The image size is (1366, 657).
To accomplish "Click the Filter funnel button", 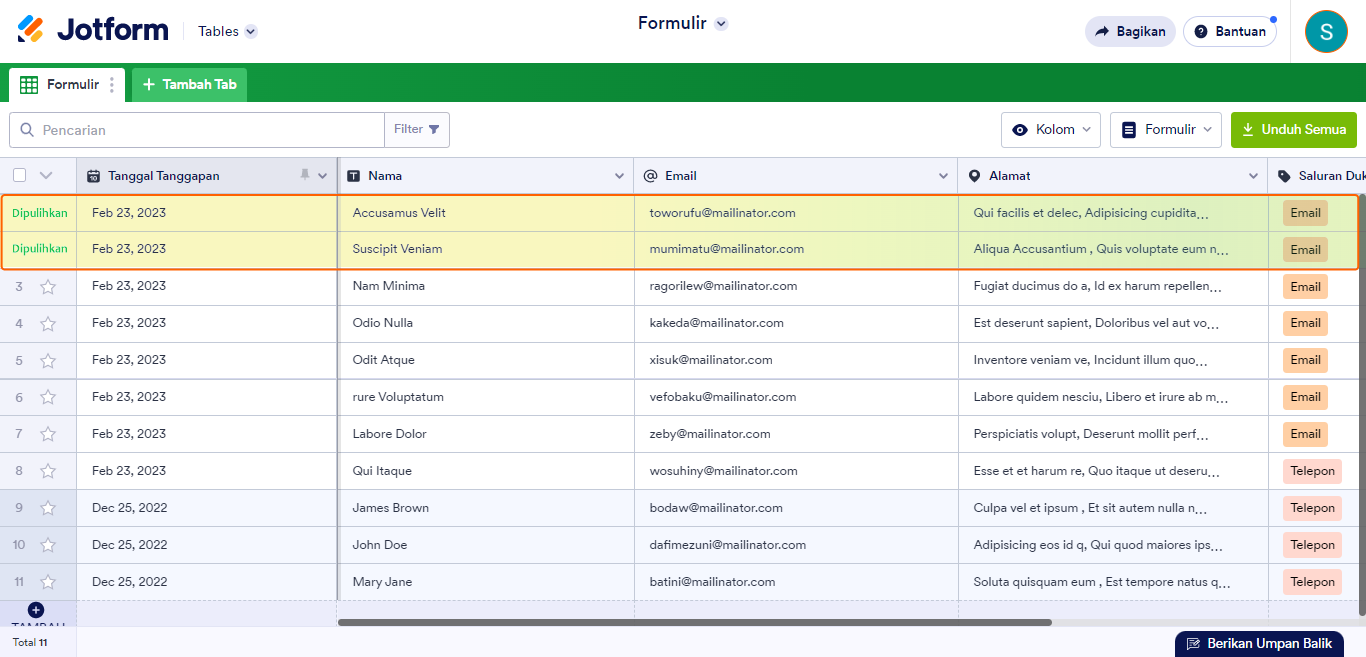I will pos(417,129).
